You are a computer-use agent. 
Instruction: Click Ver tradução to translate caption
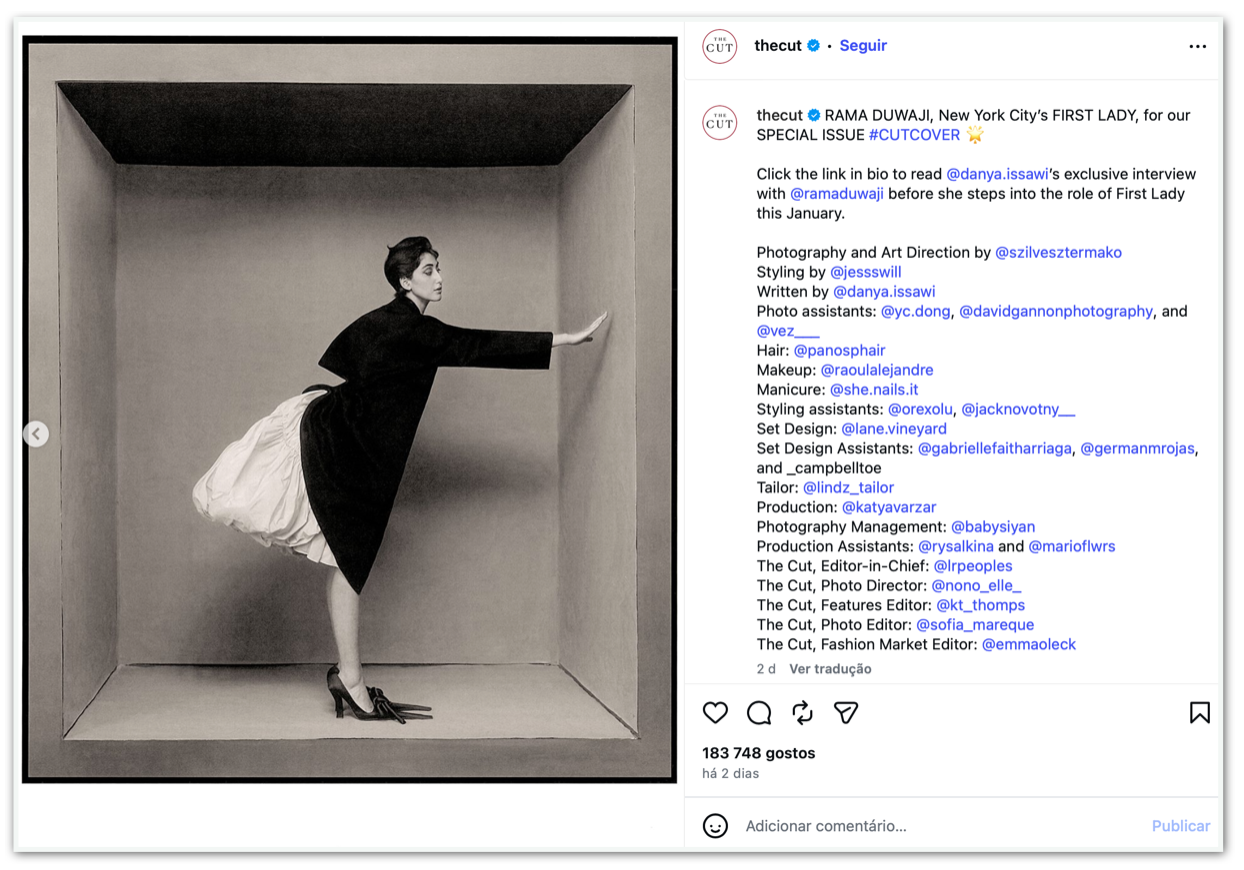(830, 669)
